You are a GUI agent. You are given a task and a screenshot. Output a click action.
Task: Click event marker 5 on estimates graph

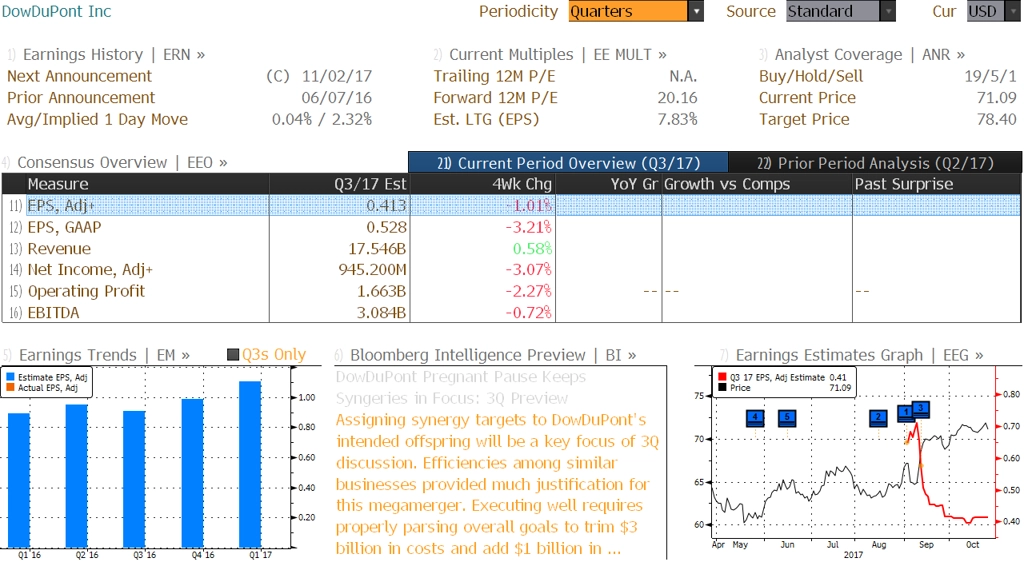pos(787,418)
